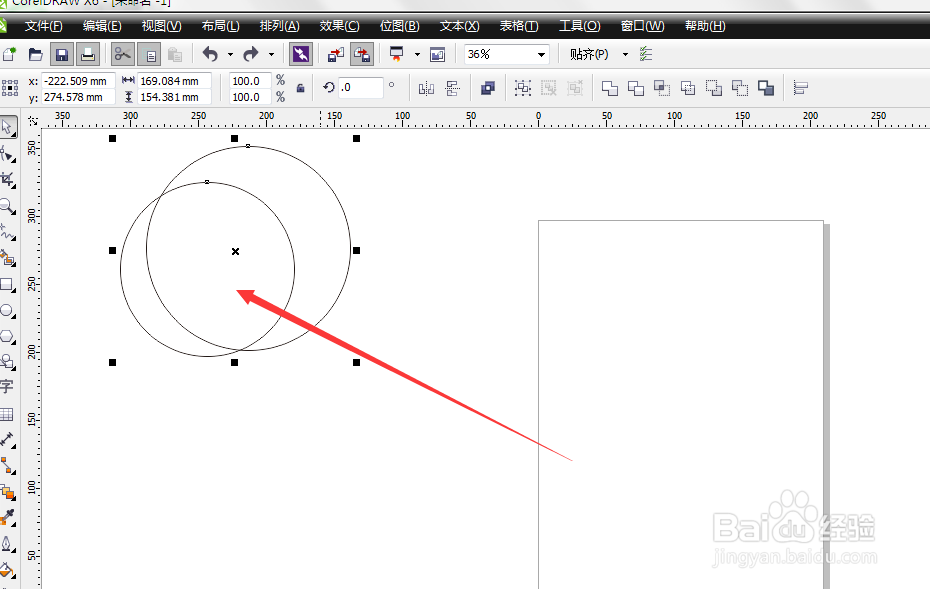The width and height of the screenshot is (930, 589).
Task: Open the 效果(C) menu
Action: (339, 26)
